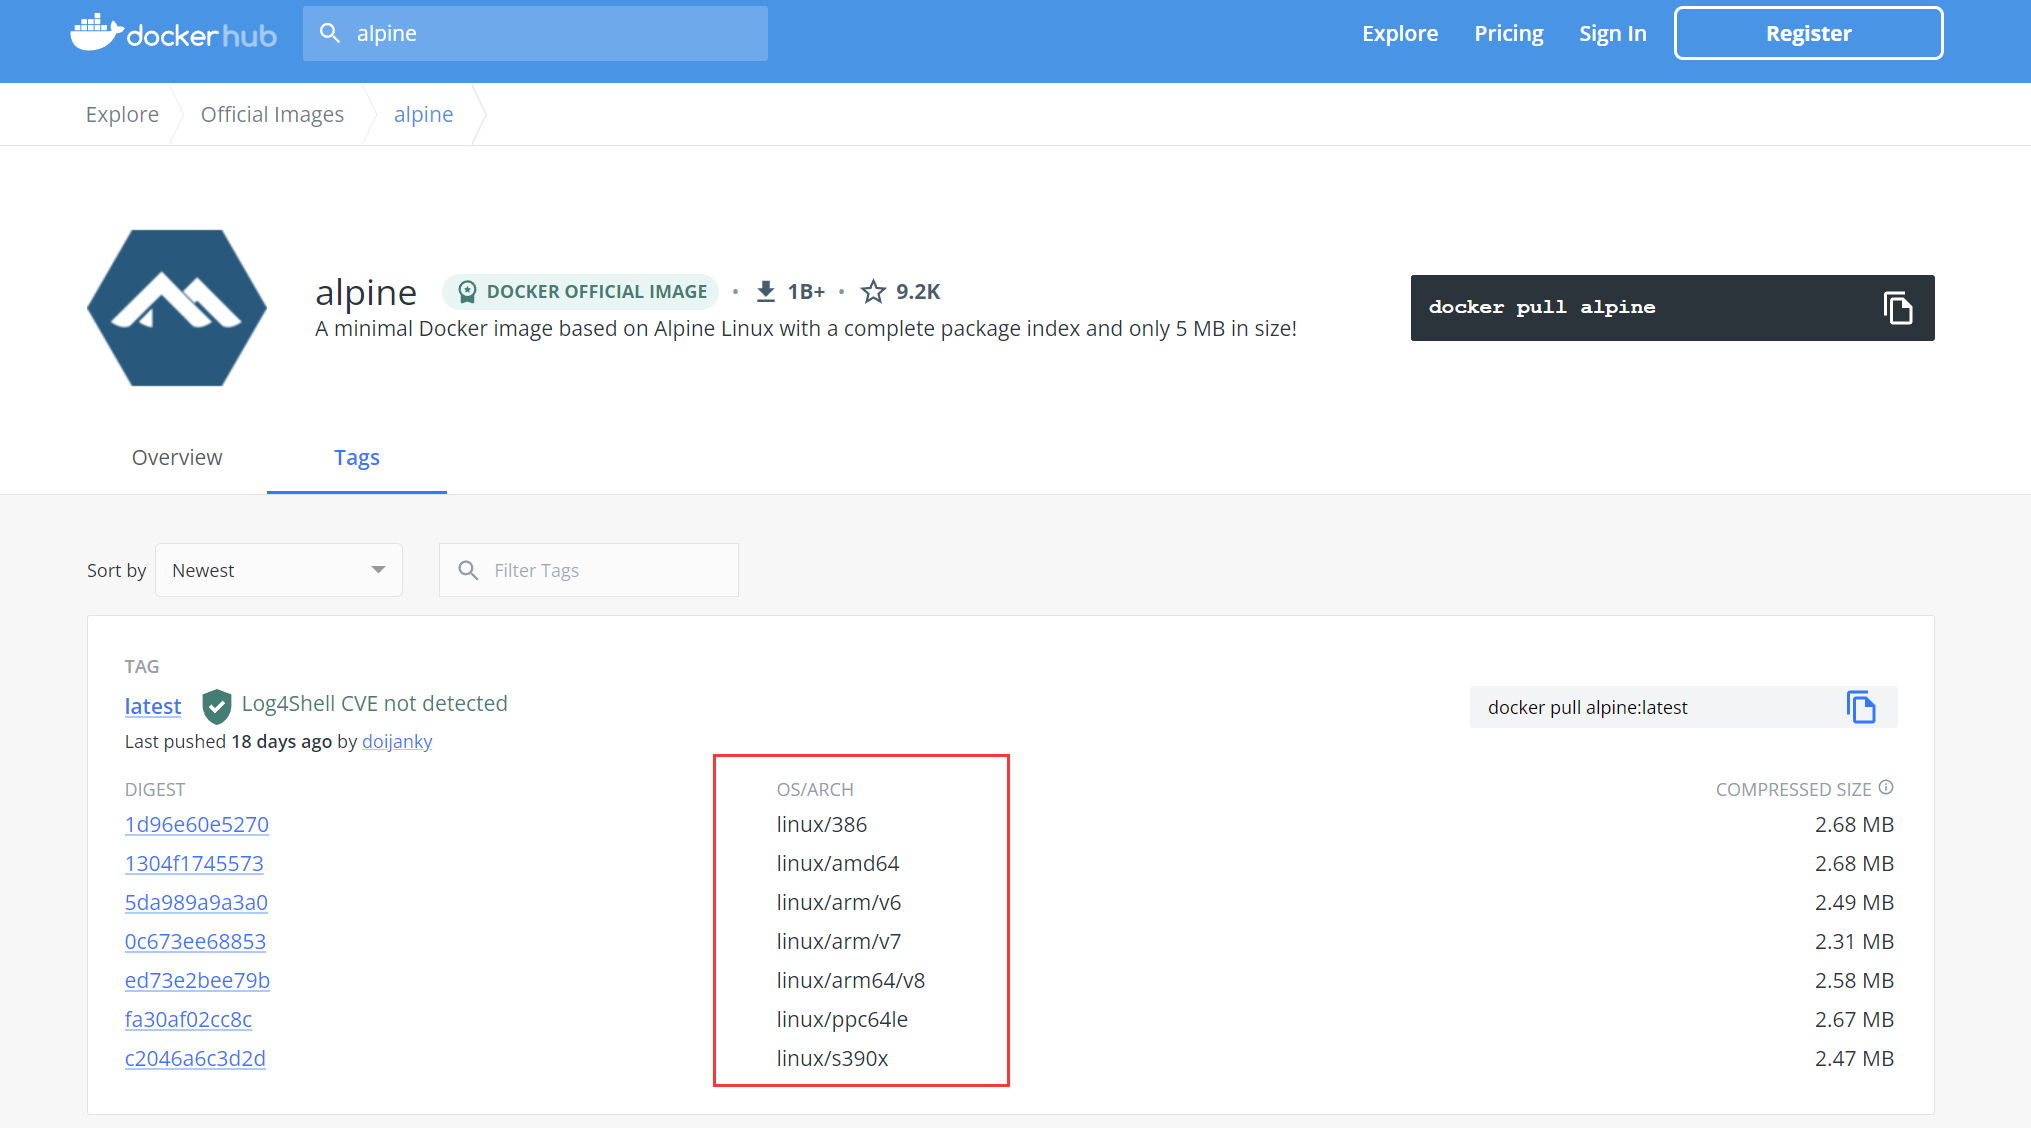
Task: Open the doijanky user profile link
Action: [x=397, y=741]
